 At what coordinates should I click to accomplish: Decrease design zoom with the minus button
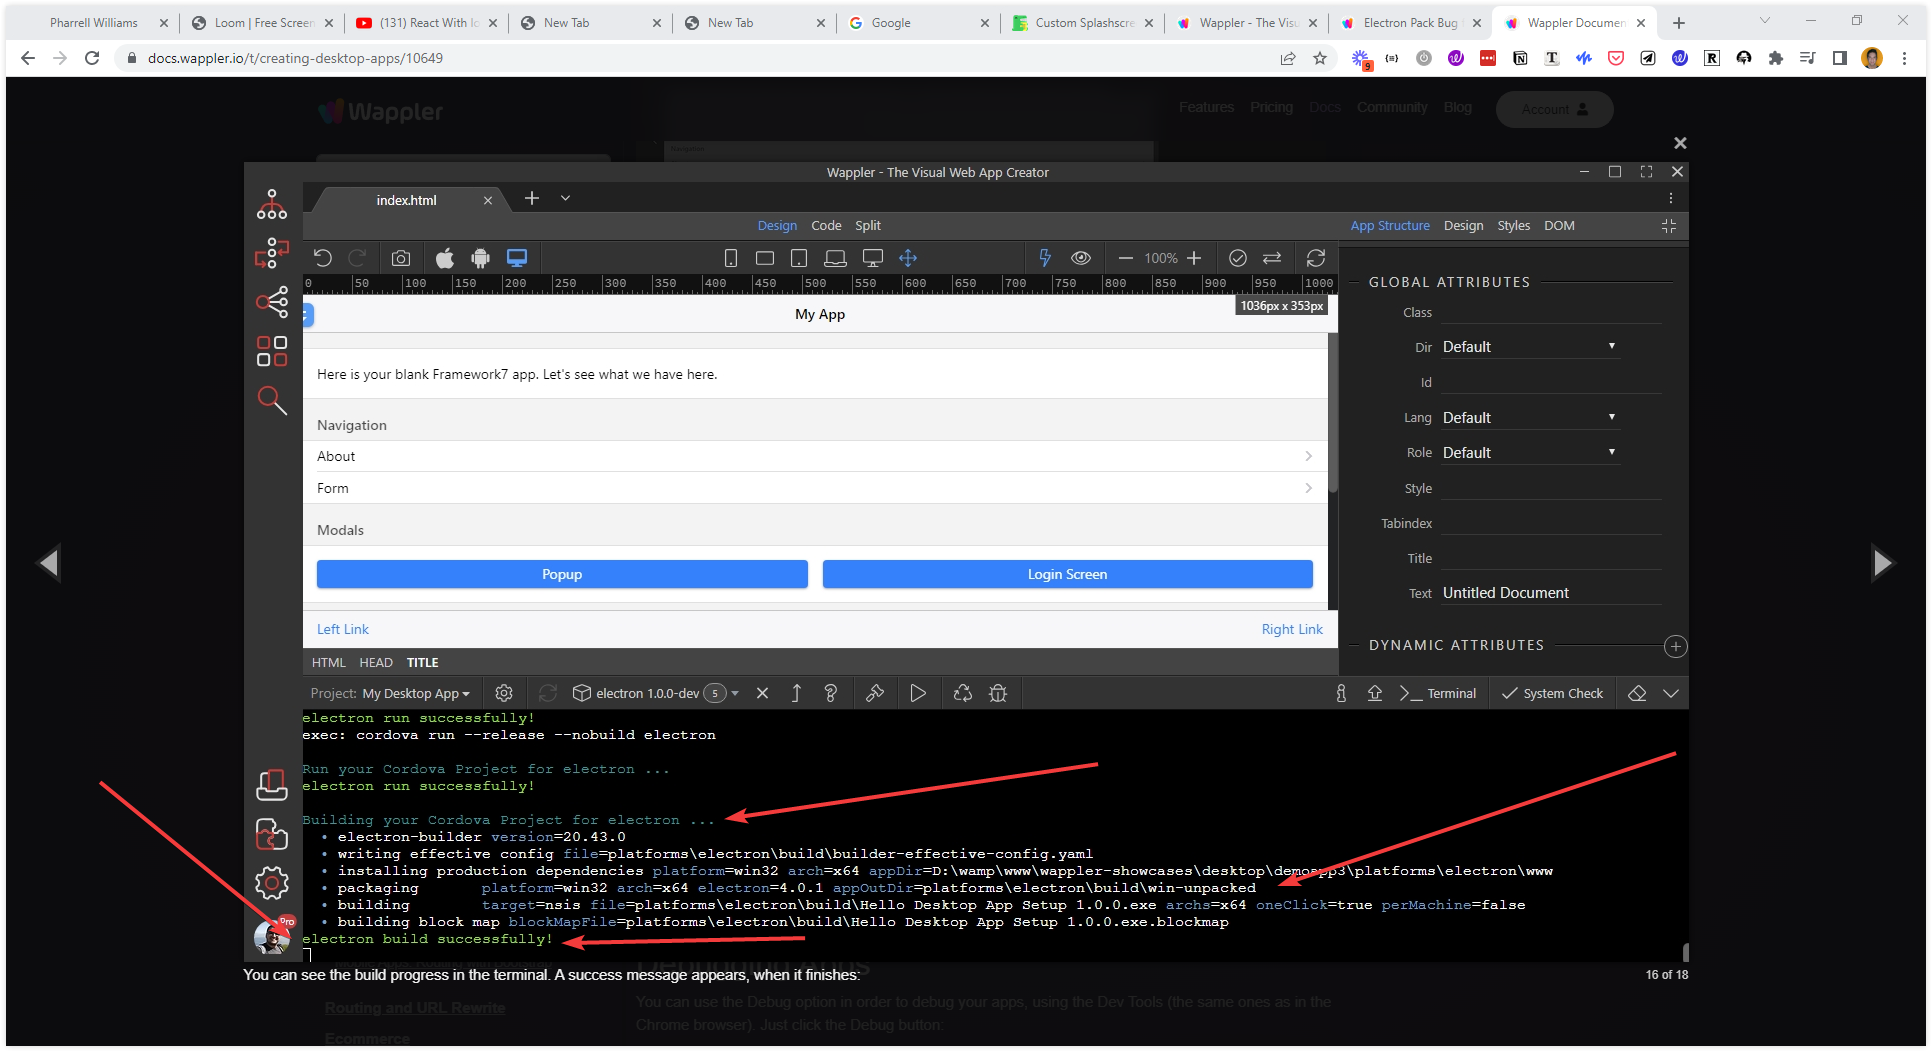click(1125, 258)
